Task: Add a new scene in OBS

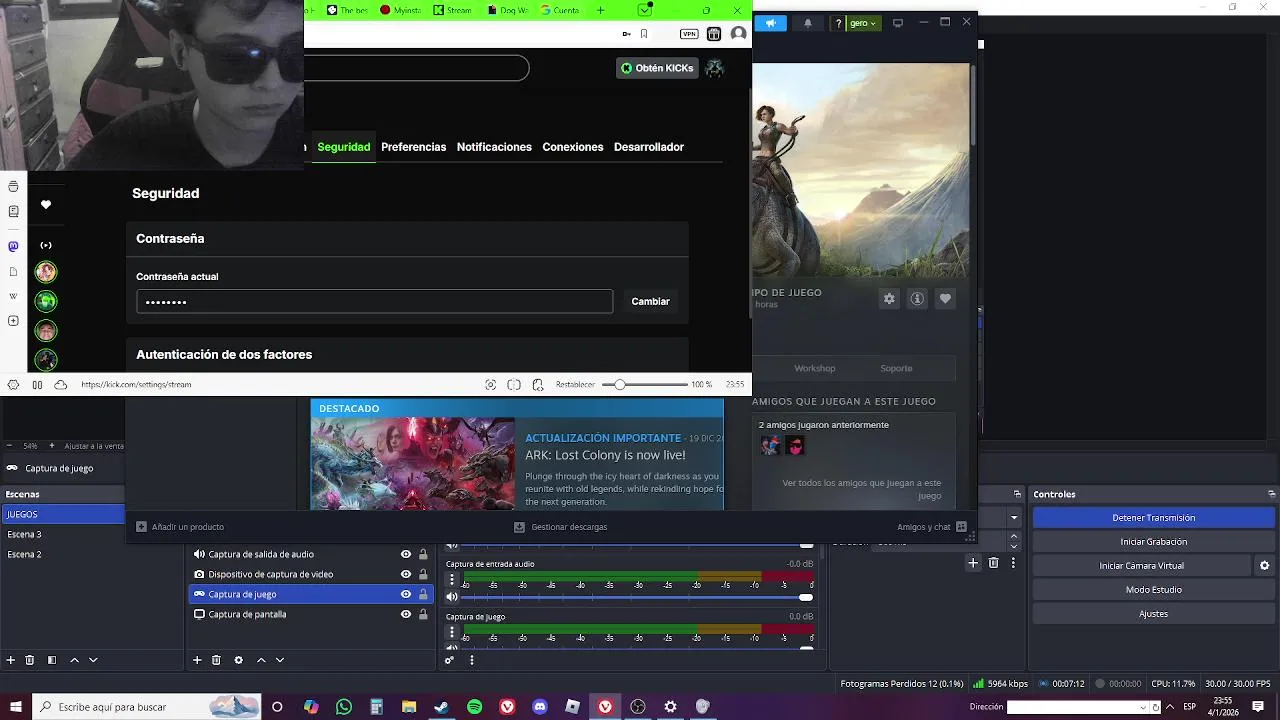Action: [x=11, y=660]
